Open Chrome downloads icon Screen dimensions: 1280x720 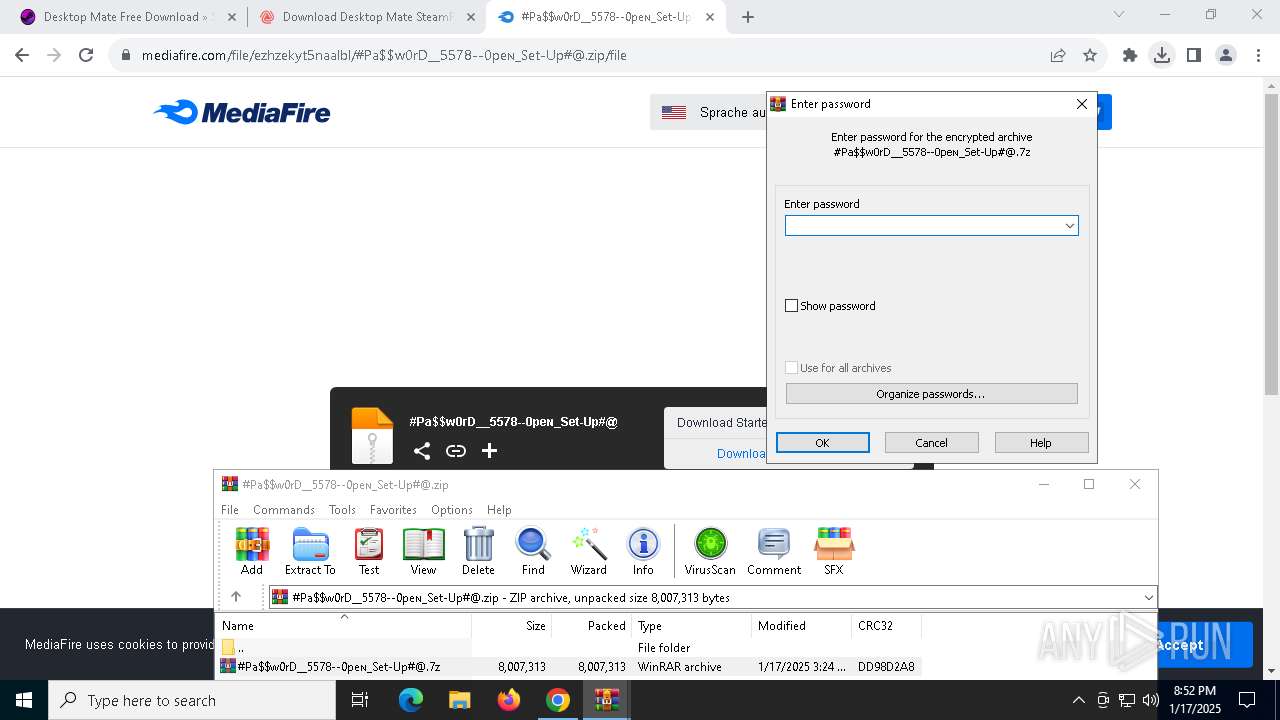tap(1161, 55)
